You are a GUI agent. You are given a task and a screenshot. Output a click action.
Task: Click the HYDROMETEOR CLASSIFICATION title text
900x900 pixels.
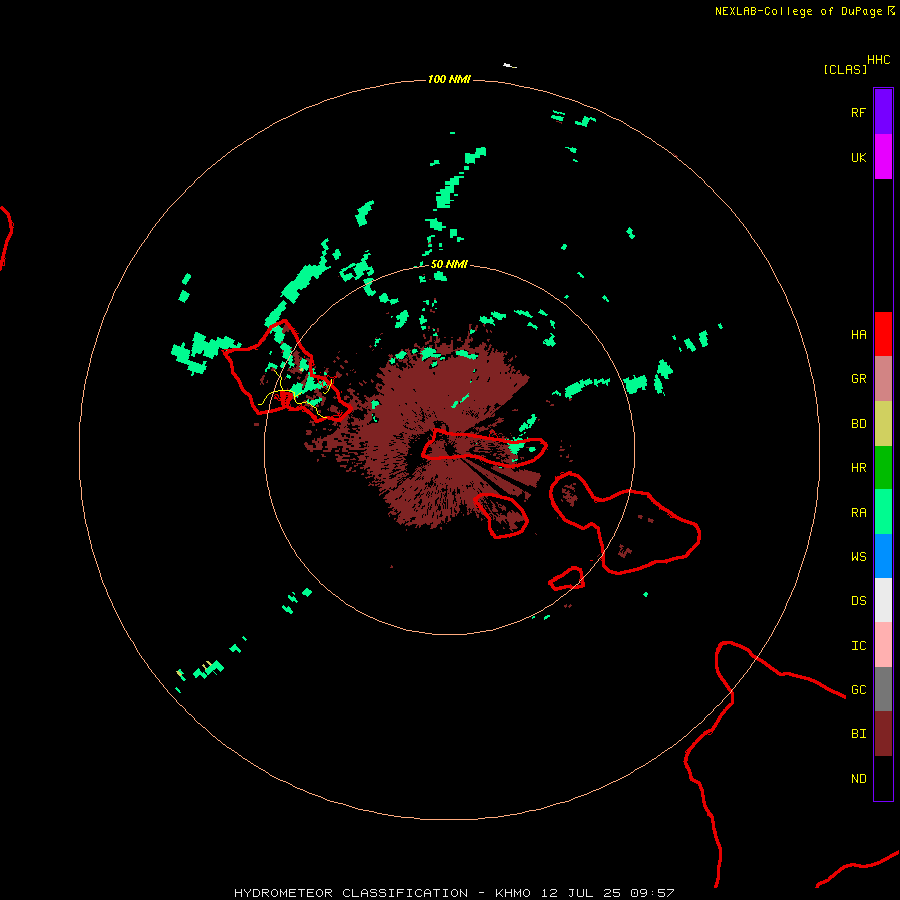coord(351,893)
